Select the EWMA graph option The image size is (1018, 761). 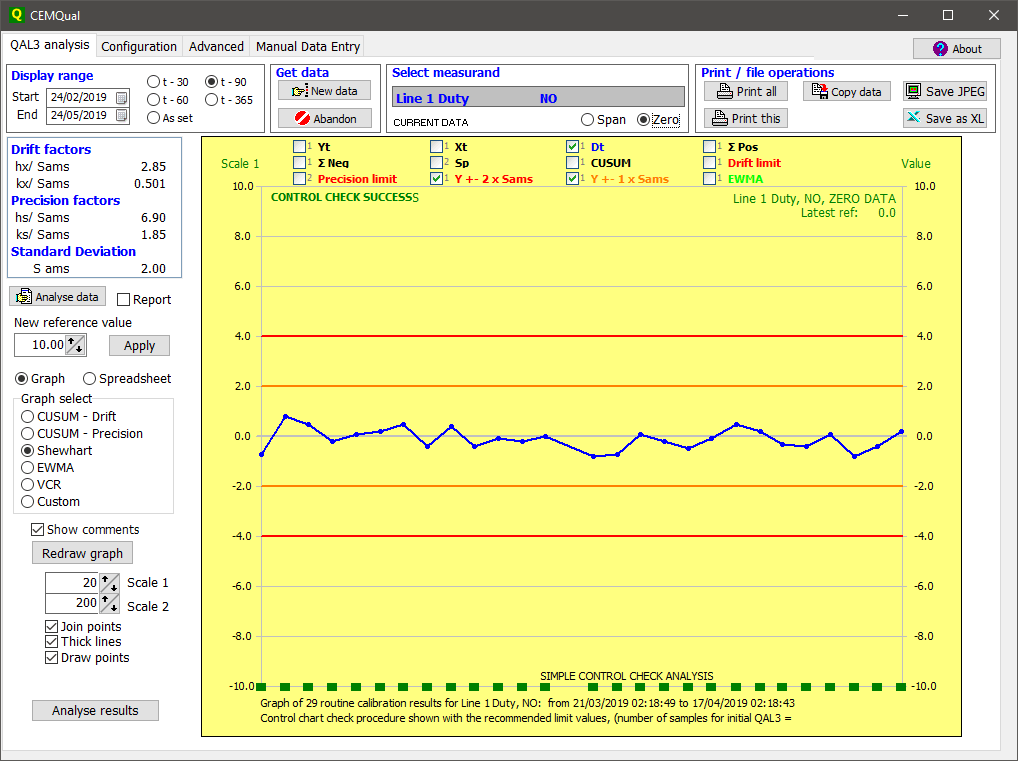[x=29, y=467]
